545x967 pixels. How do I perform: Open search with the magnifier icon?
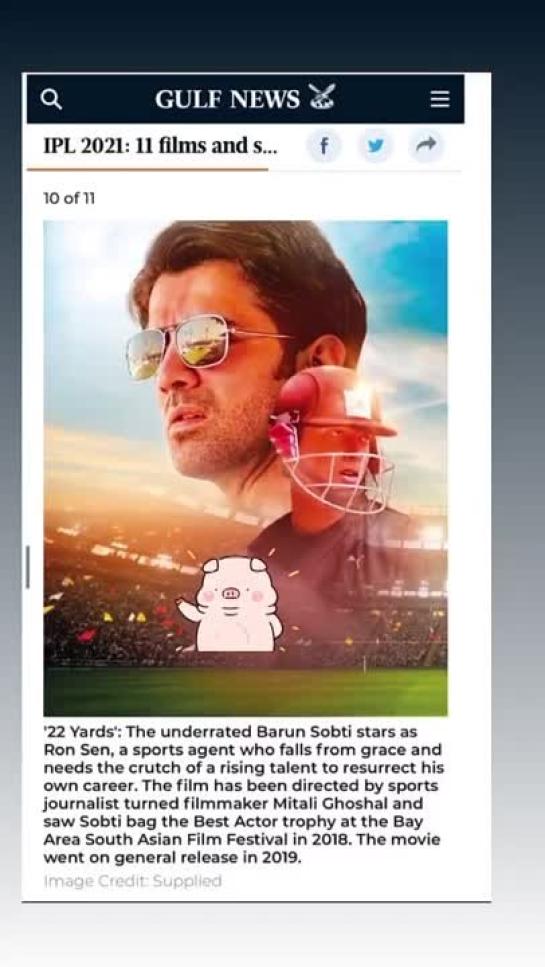(x=51, y=99)
